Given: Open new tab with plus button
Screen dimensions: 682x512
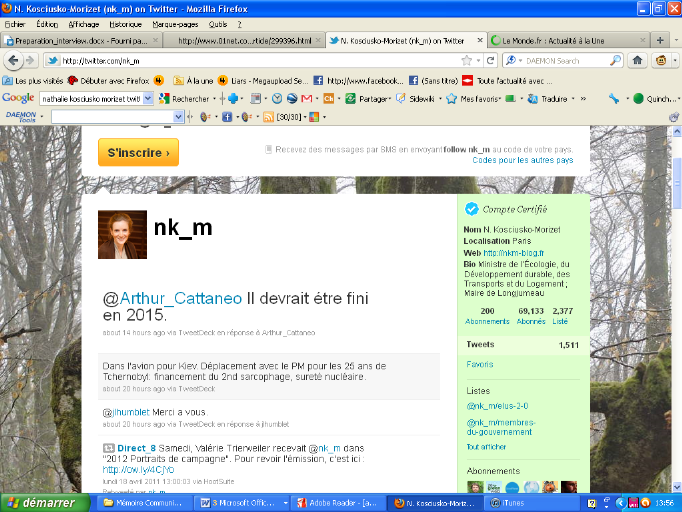Looking at the screenshot, I should (x=660, y=41).
